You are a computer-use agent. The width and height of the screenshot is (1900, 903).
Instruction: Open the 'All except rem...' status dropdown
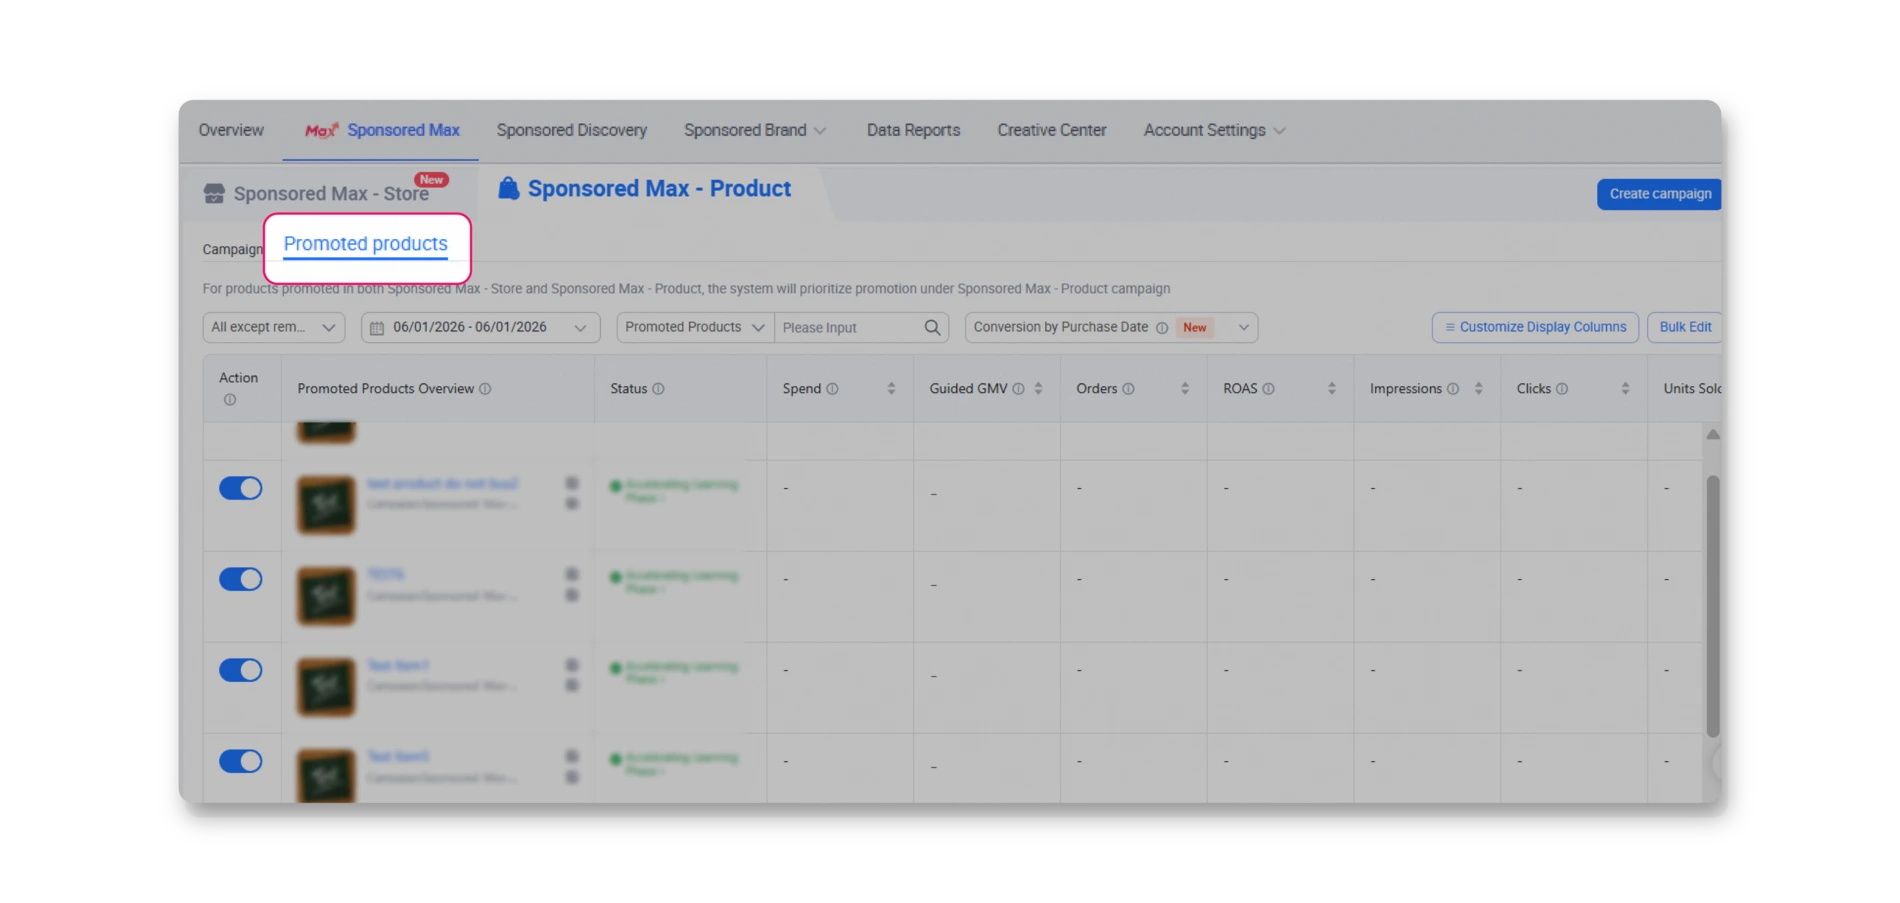[x=273, y=327]
